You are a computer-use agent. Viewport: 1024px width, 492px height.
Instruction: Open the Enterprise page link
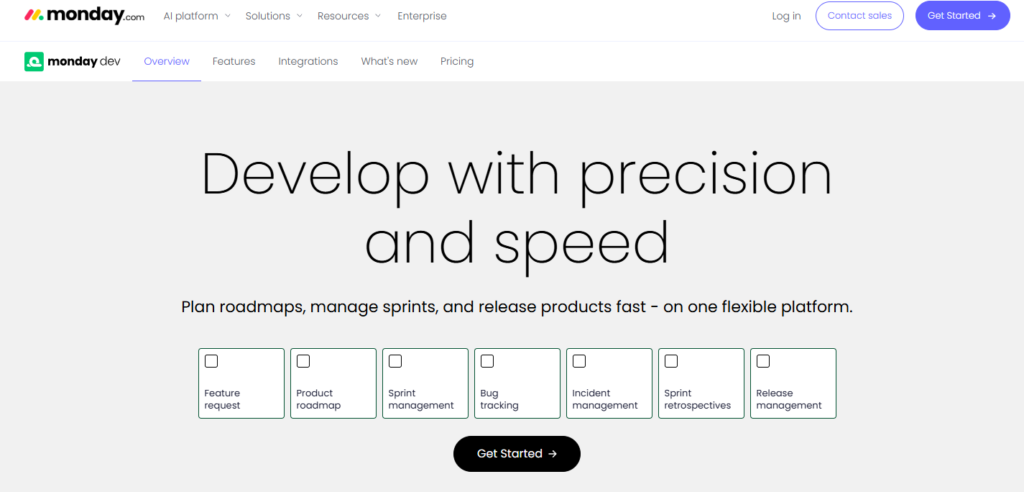coord(422,16)
